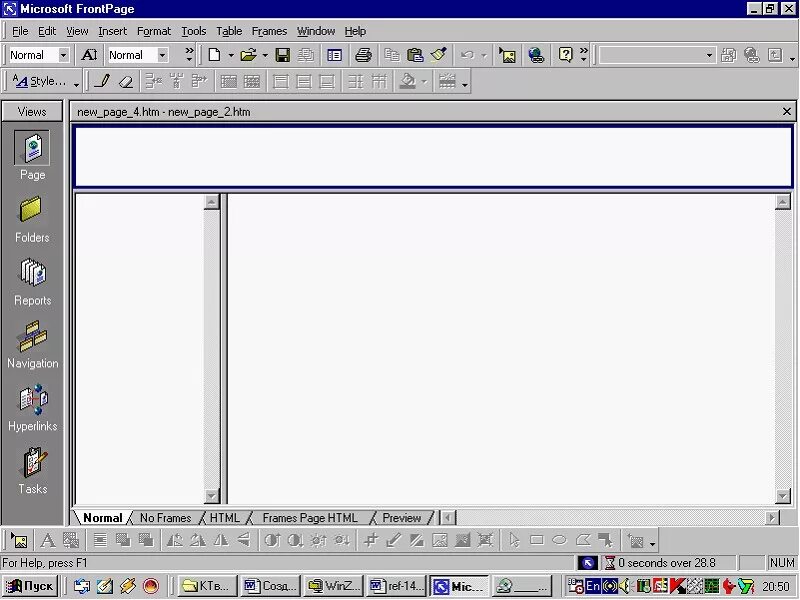The height and width of the screenshot is (600, 800).
Task: Select the Normal editing tab
Action: point(102,518)
